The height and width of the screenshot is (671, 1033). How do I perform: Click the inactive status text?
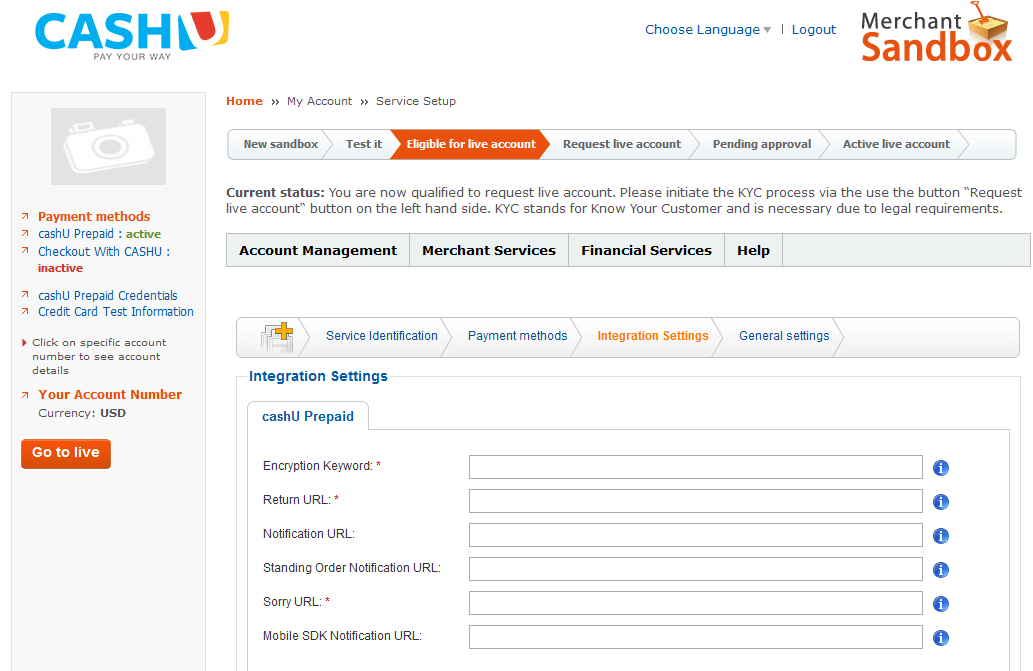60,268
